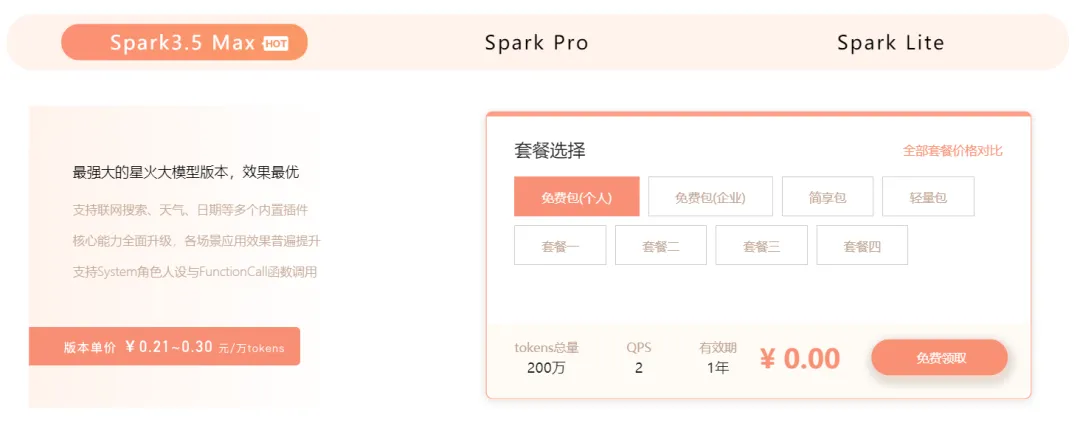Click the HOT badge icon

[x=276, y=43]
